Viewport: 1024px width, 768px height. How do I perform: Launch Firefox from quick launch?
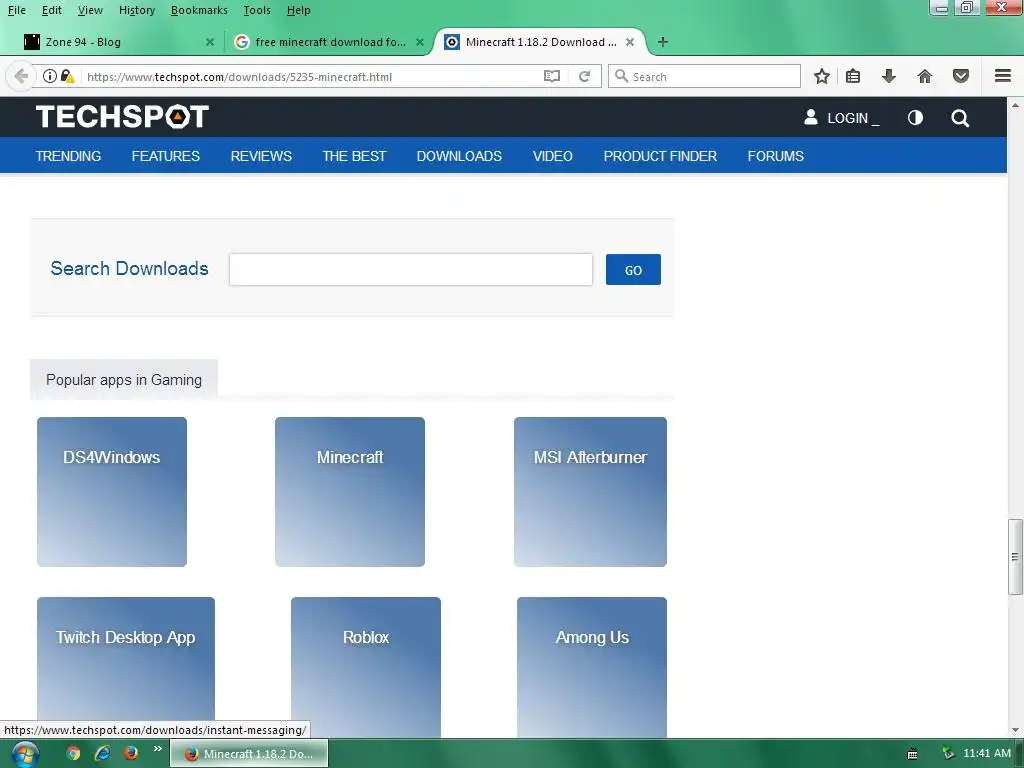tap(131, 754)
